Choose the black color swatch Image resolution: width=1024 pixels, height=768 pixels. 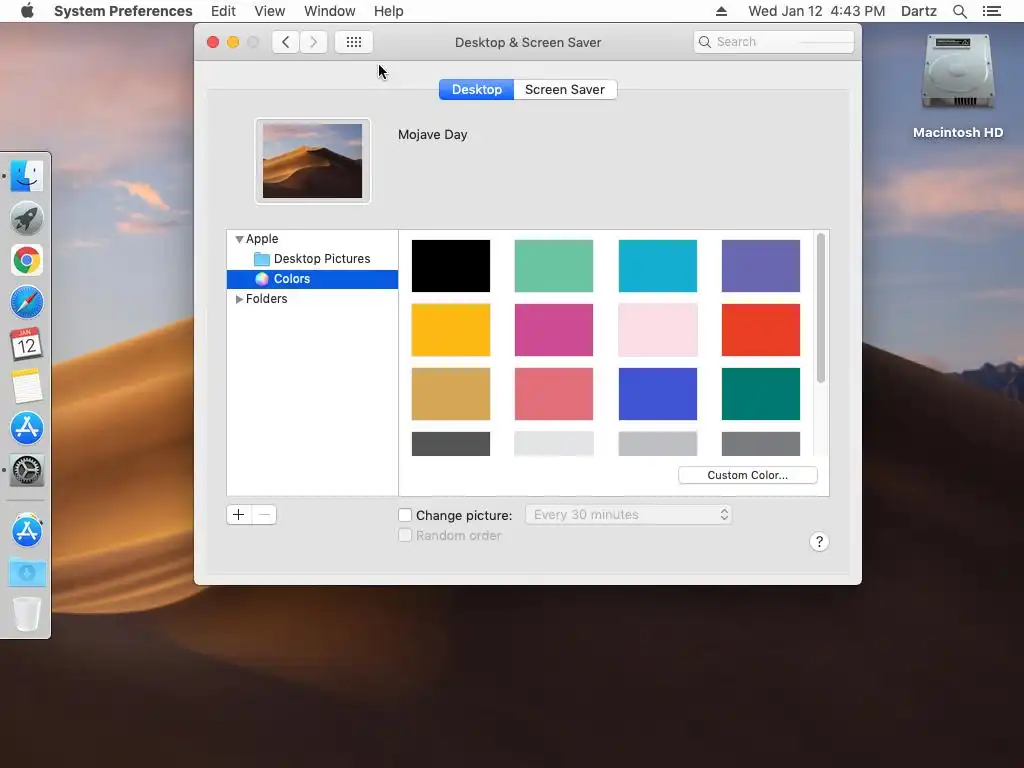tap(451, 266)
